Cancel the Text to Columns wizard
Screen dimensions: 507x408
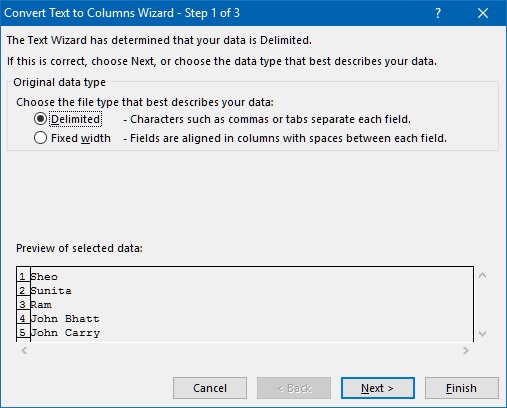coord(210,388)
